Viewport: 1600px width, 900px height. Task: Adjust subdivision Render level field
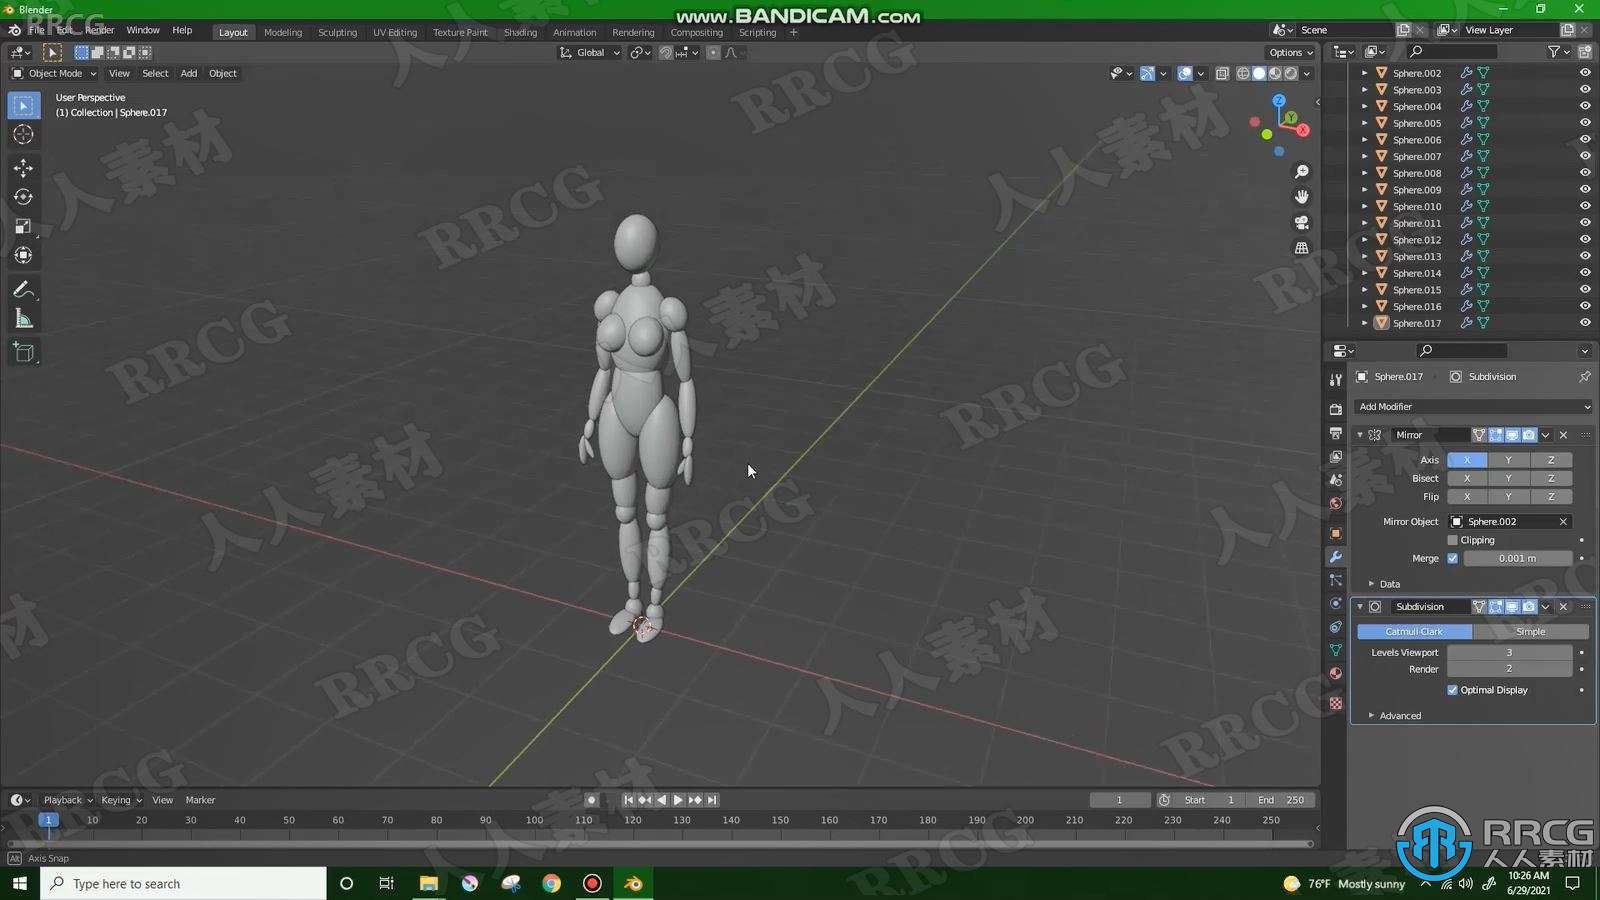(1509, 670)
